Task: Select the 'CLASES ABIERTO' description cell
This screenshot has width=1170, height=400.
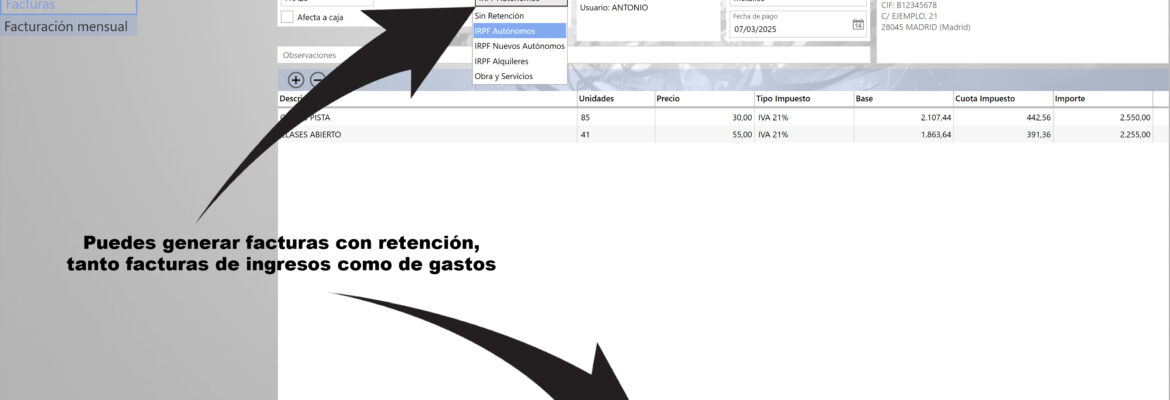Action: [427, 134]
